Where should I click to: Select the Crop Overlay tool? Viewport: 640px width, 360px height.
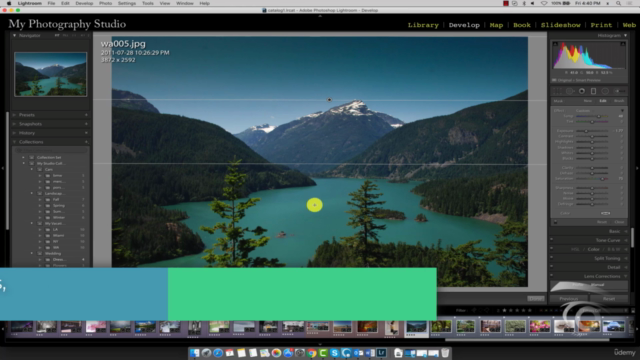558,91
